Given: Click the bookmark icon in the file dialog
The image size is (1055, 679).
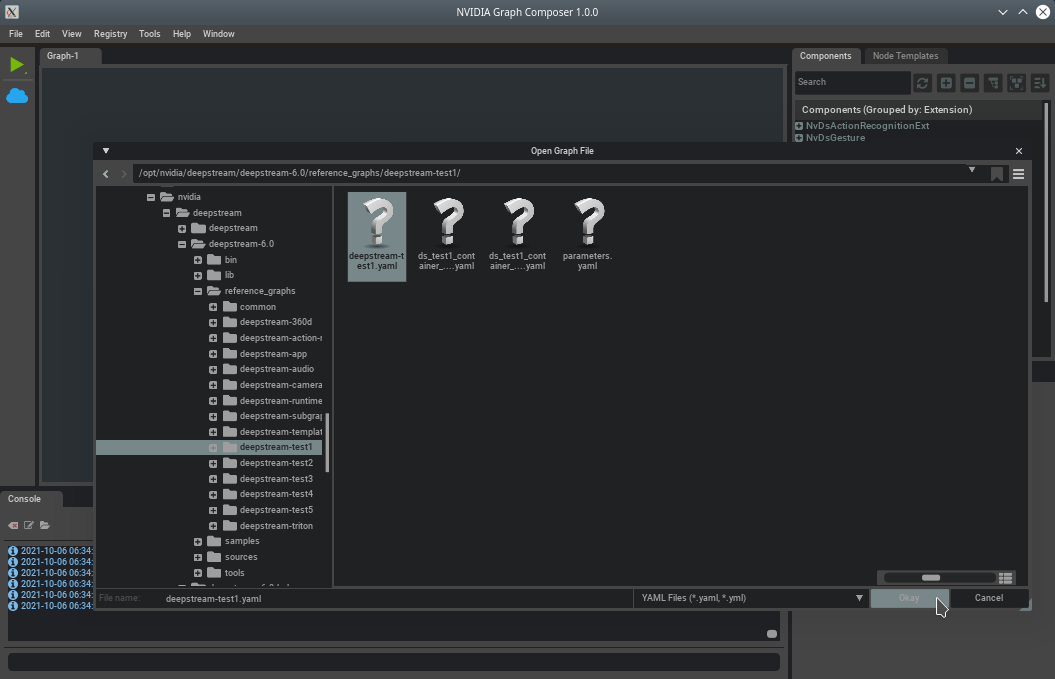Looking at the screenshot, I should tap(997, 174).
